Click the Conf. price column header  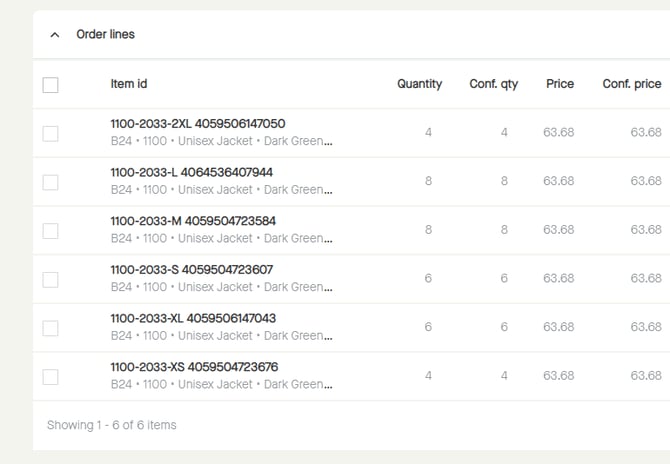pyautogui.click(x=631, y=84)
